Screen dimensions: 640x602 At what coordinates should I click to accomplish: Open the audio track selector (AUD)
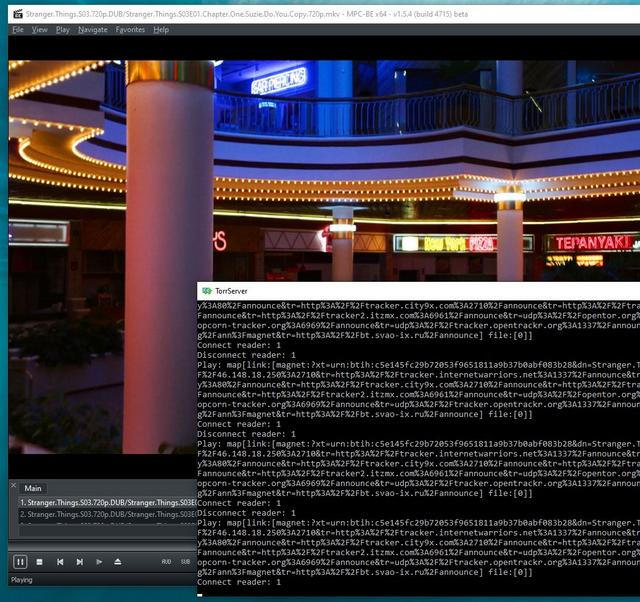pyautogui.click(x=166, y=562)
